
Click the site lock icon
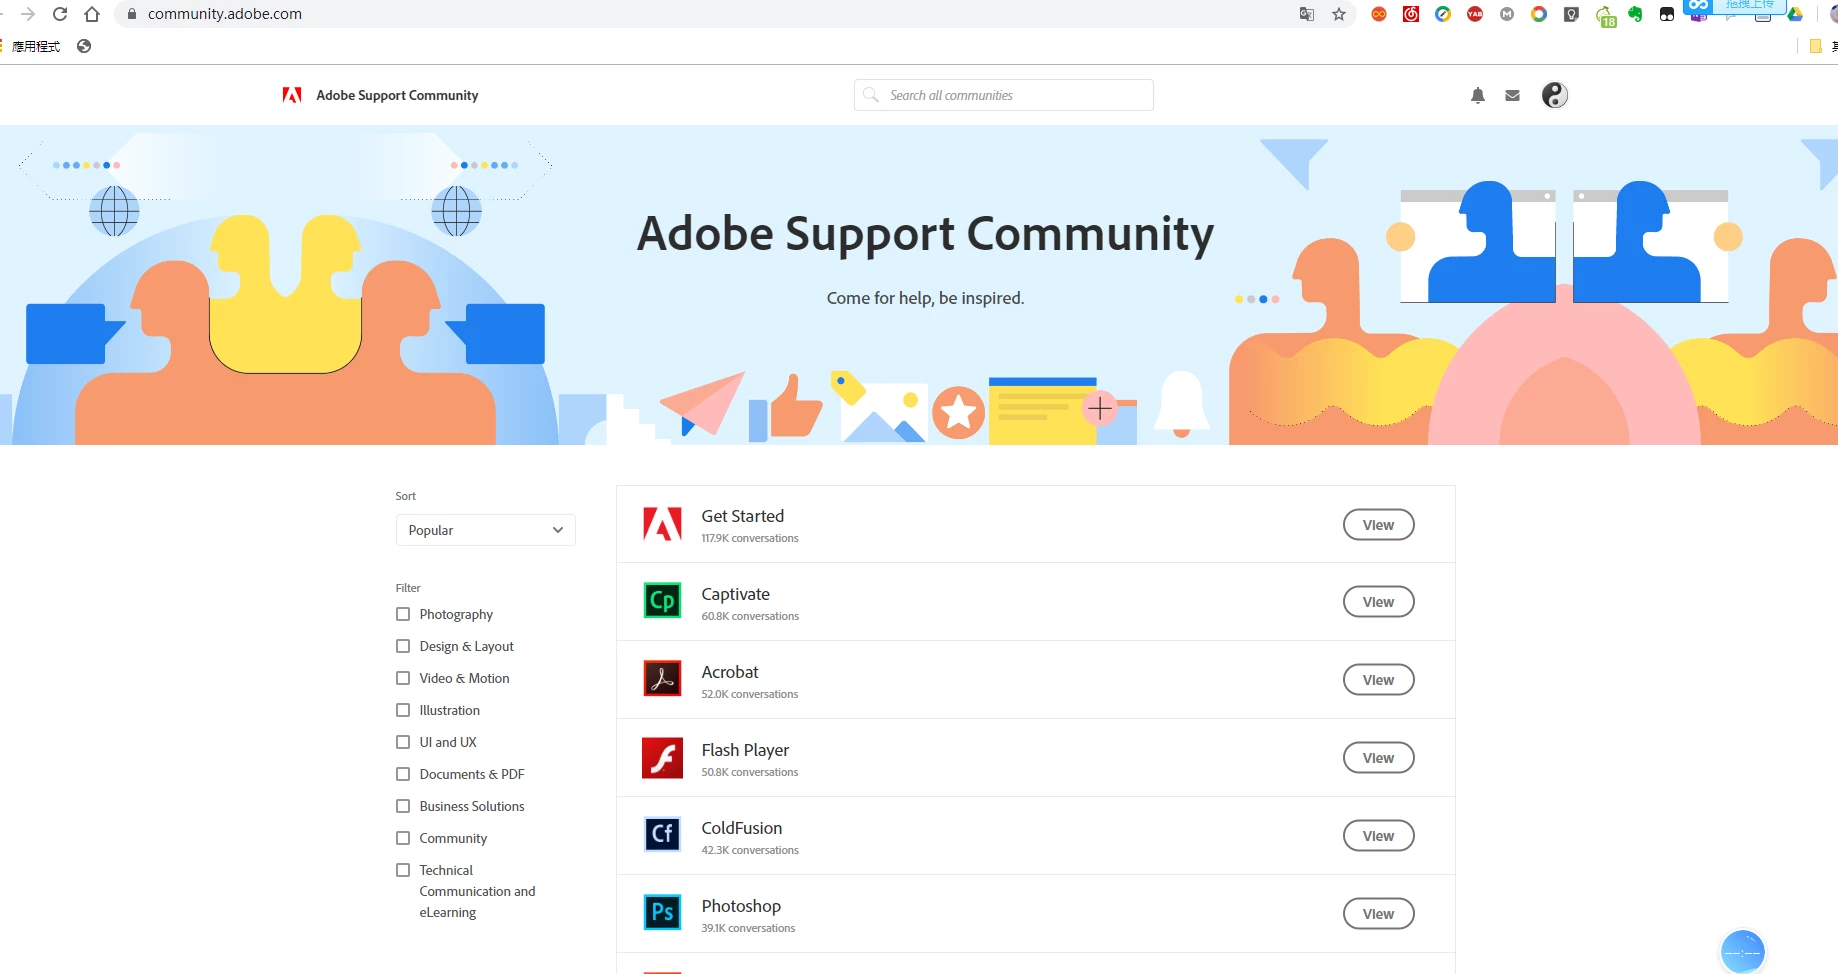[131, 14]
